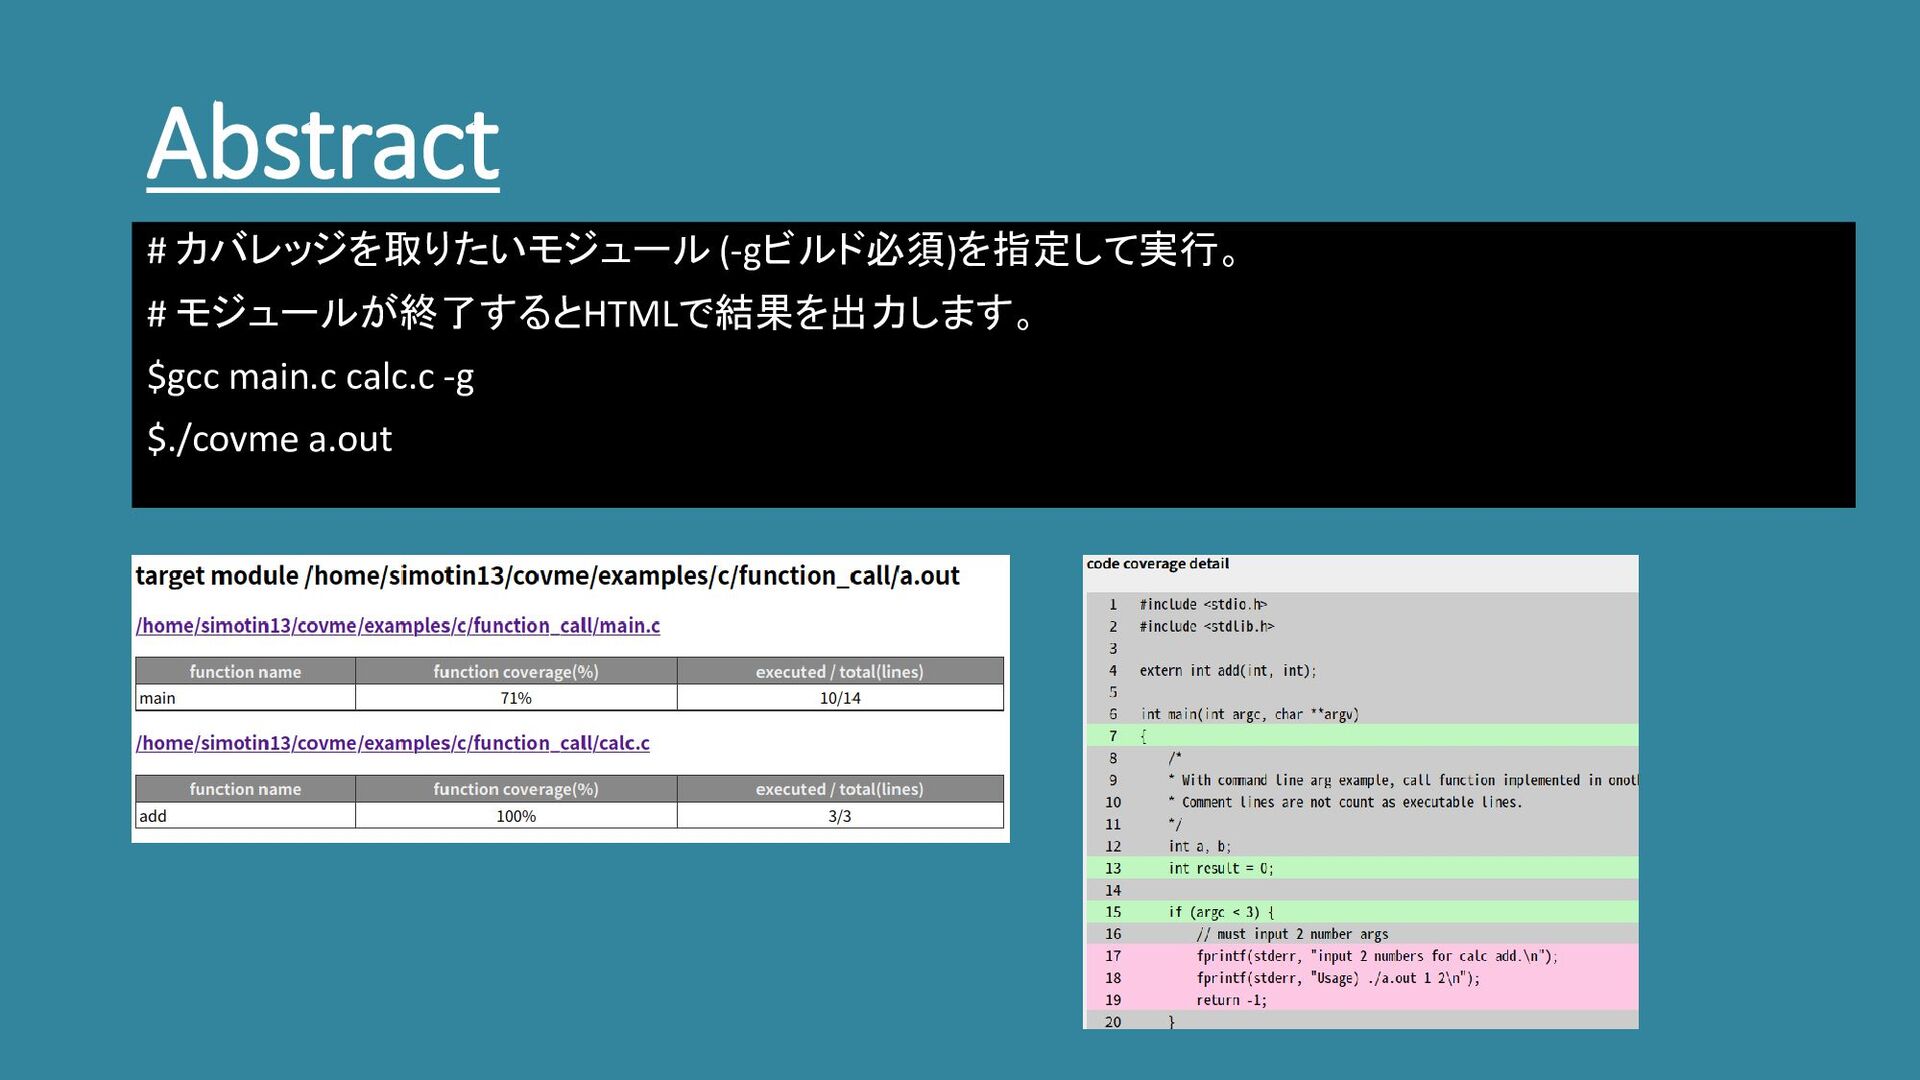Click the Abstract slide title
1920x1080 pixels.
[322, 143]
